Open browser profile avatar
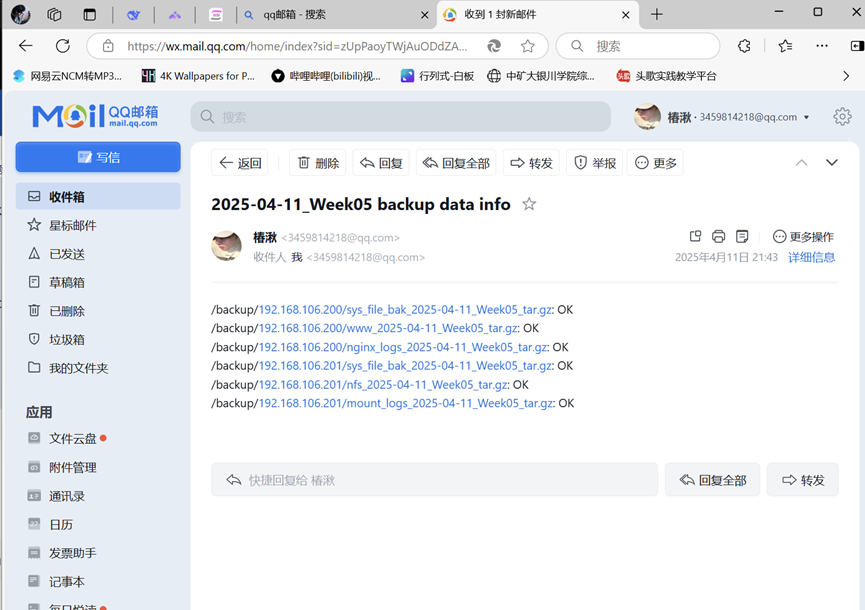865x610 pixels. (20, 14)
